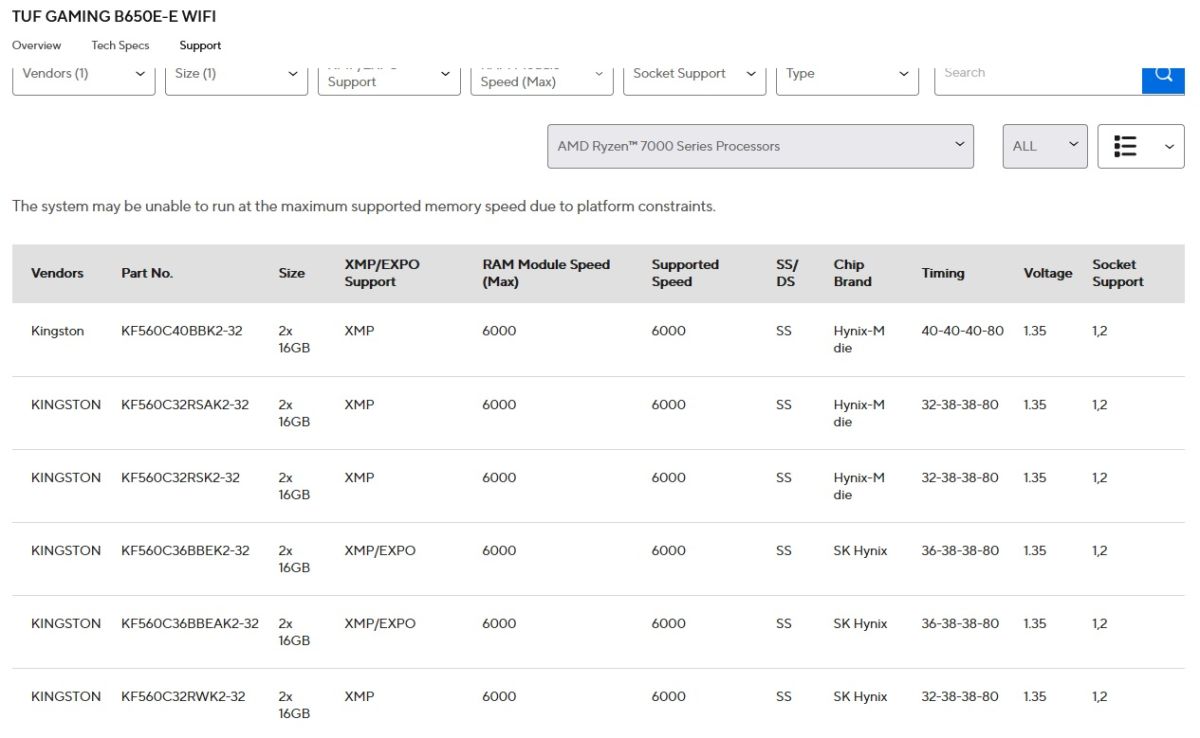Click the Timing column header
The height and width of the screenshot is (738, 1200).
943,273
